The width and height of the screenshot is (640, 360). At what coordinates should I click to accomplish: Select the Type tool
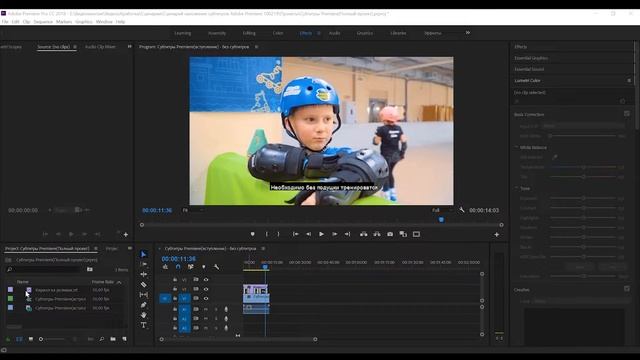tap(144, 325)
